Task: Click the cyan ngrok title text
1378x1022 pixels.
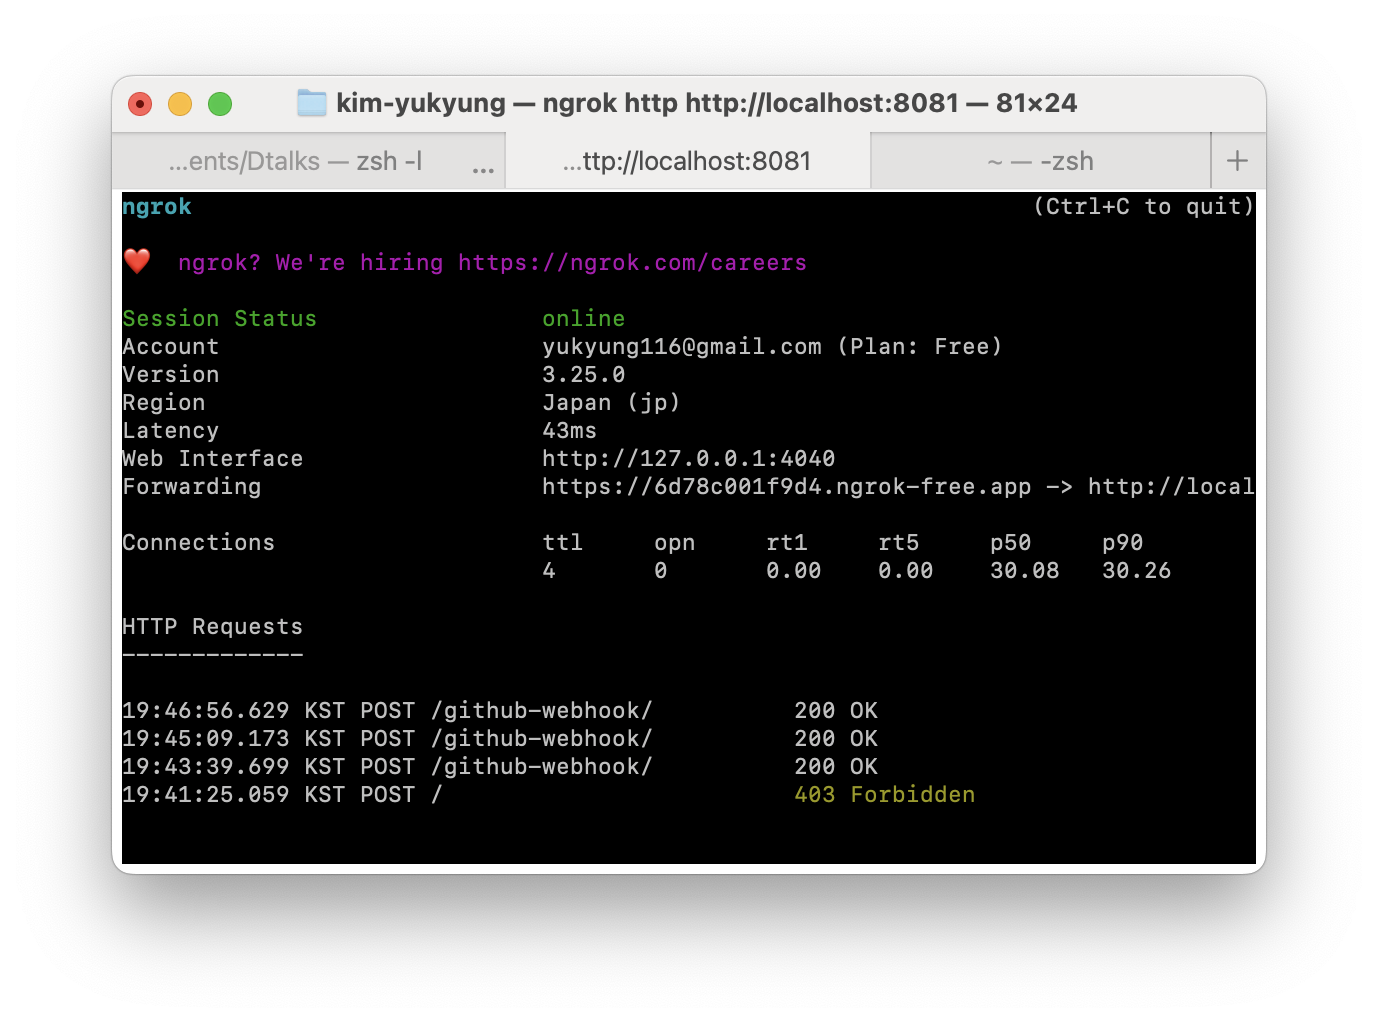Action: click(157, 207)
